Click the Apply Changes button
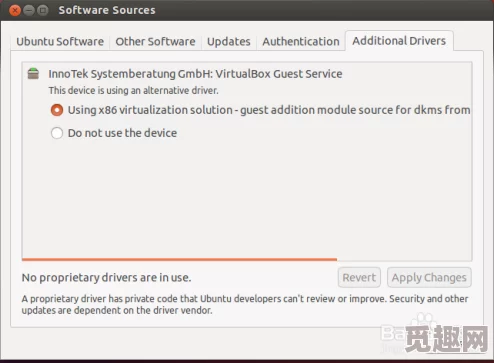This screenshot has width=494, height=363. pos(429,277)
